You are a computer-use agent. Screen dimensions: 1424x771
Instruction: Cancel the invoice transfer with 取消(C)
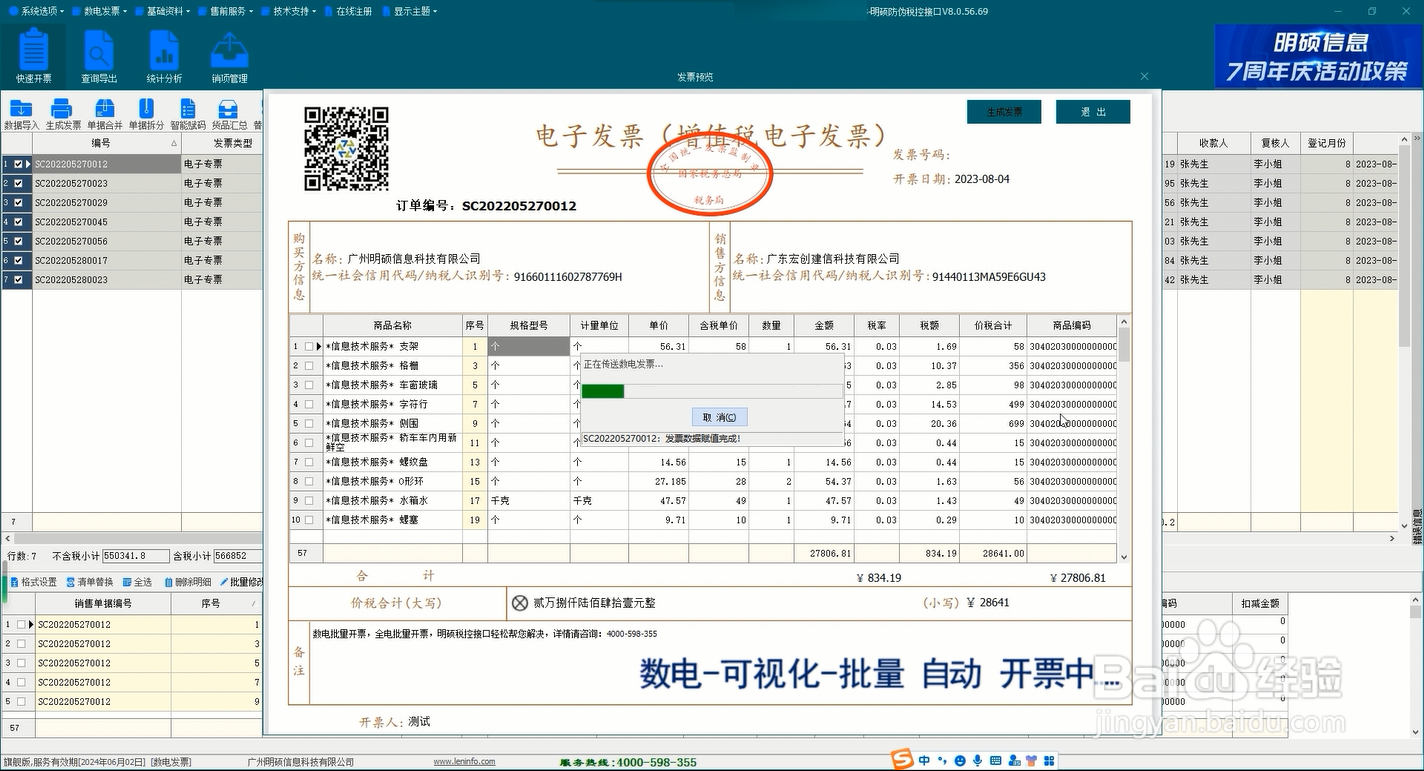(719, 417)
